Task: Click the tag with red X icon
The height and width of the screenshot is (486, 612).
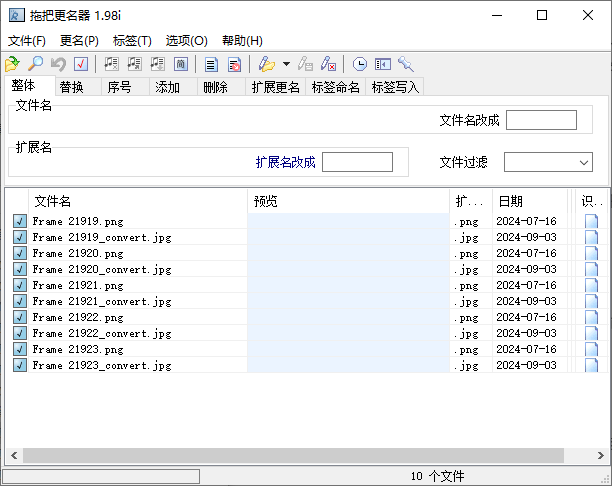Action: pos(328,64)
